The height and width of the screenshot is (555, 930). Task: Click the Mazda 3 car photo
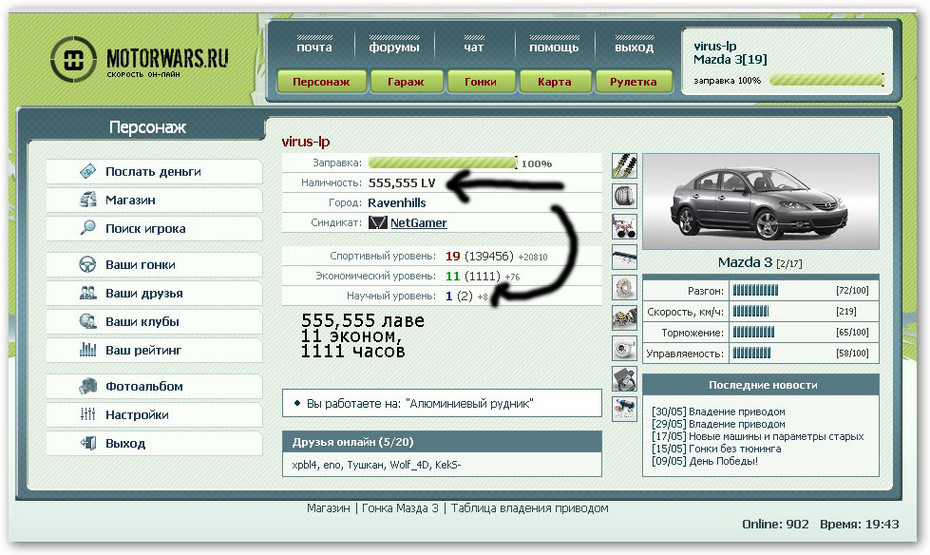click(x=760, y=202)
